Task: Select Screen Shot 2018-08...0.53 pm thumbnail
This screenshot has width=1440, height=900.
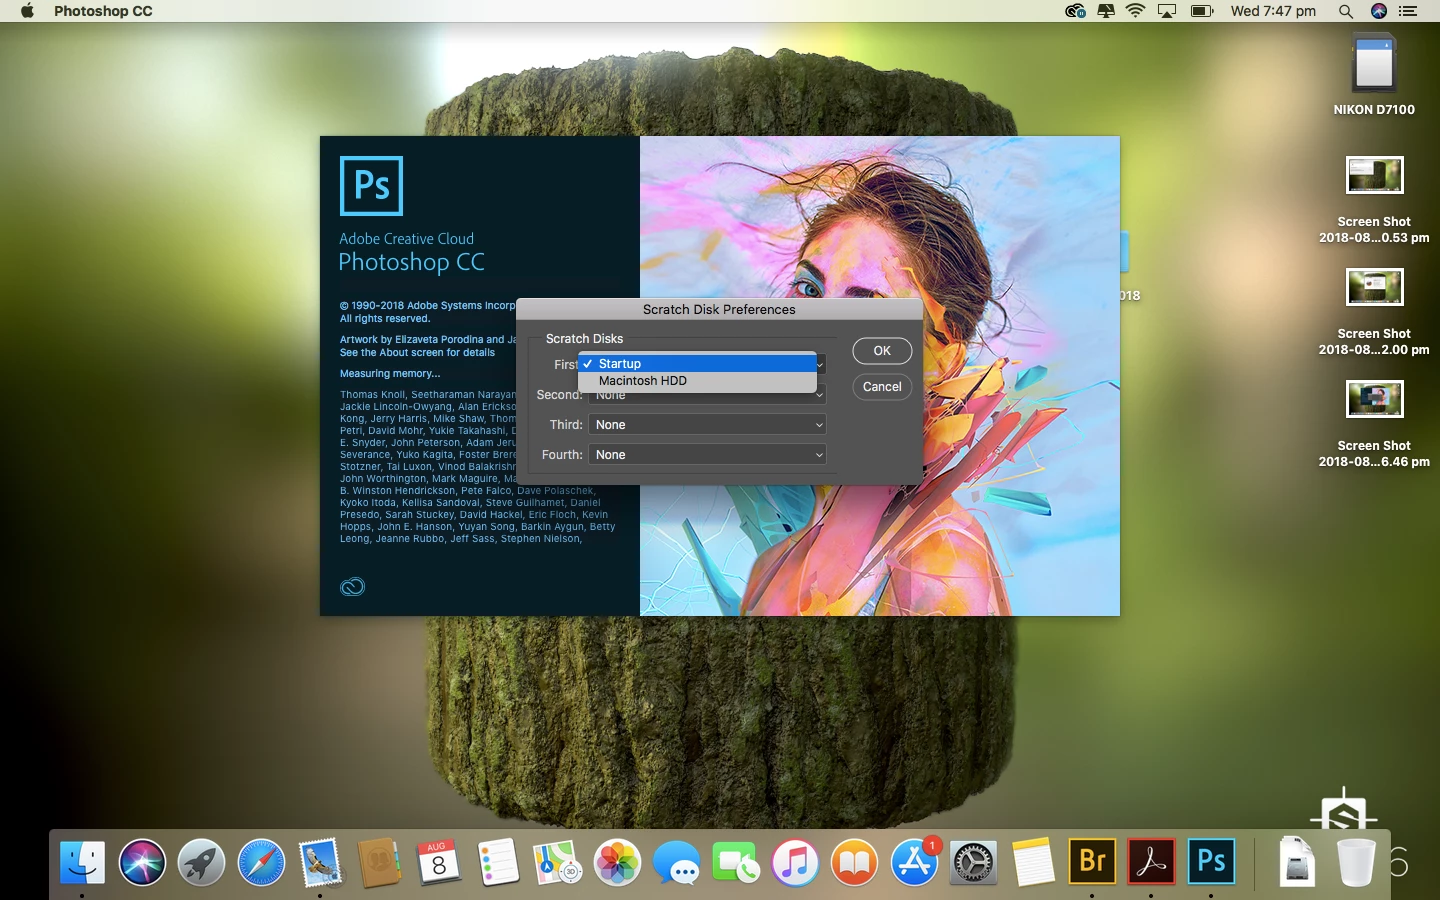Action: click(1374, 176)
